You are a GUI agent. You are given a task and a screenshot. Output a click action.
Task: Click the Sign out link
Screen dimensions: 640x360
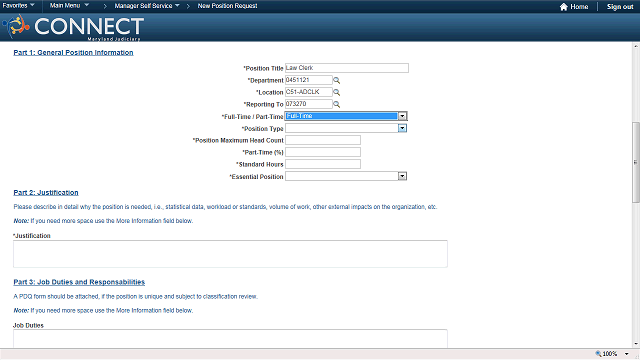[620, 7]
